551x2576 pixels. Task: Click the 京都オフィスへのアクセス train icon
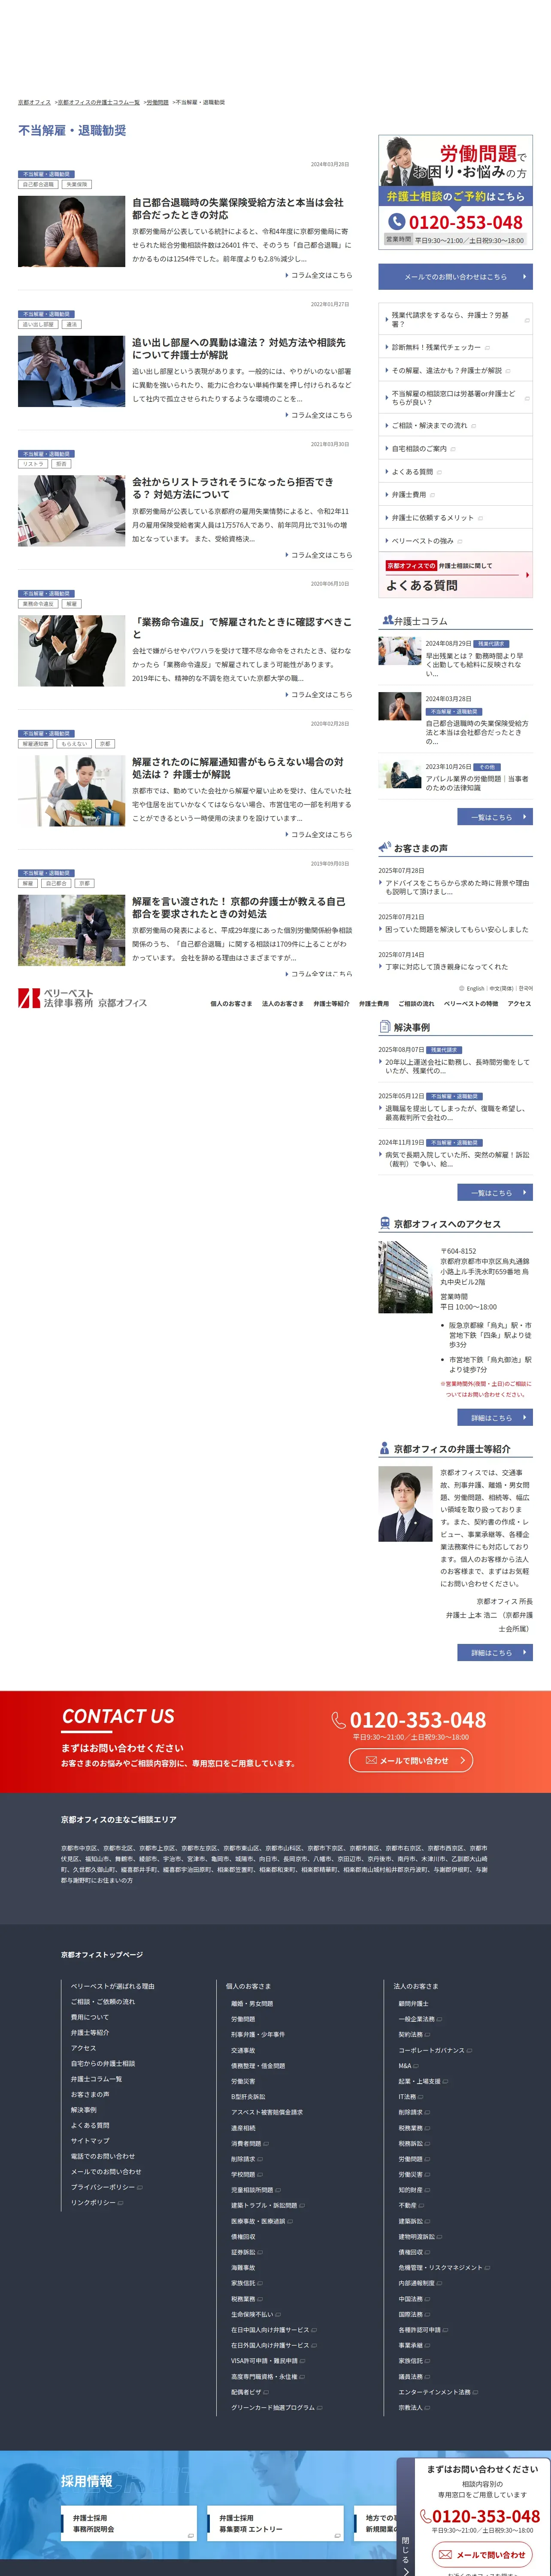385,1223
